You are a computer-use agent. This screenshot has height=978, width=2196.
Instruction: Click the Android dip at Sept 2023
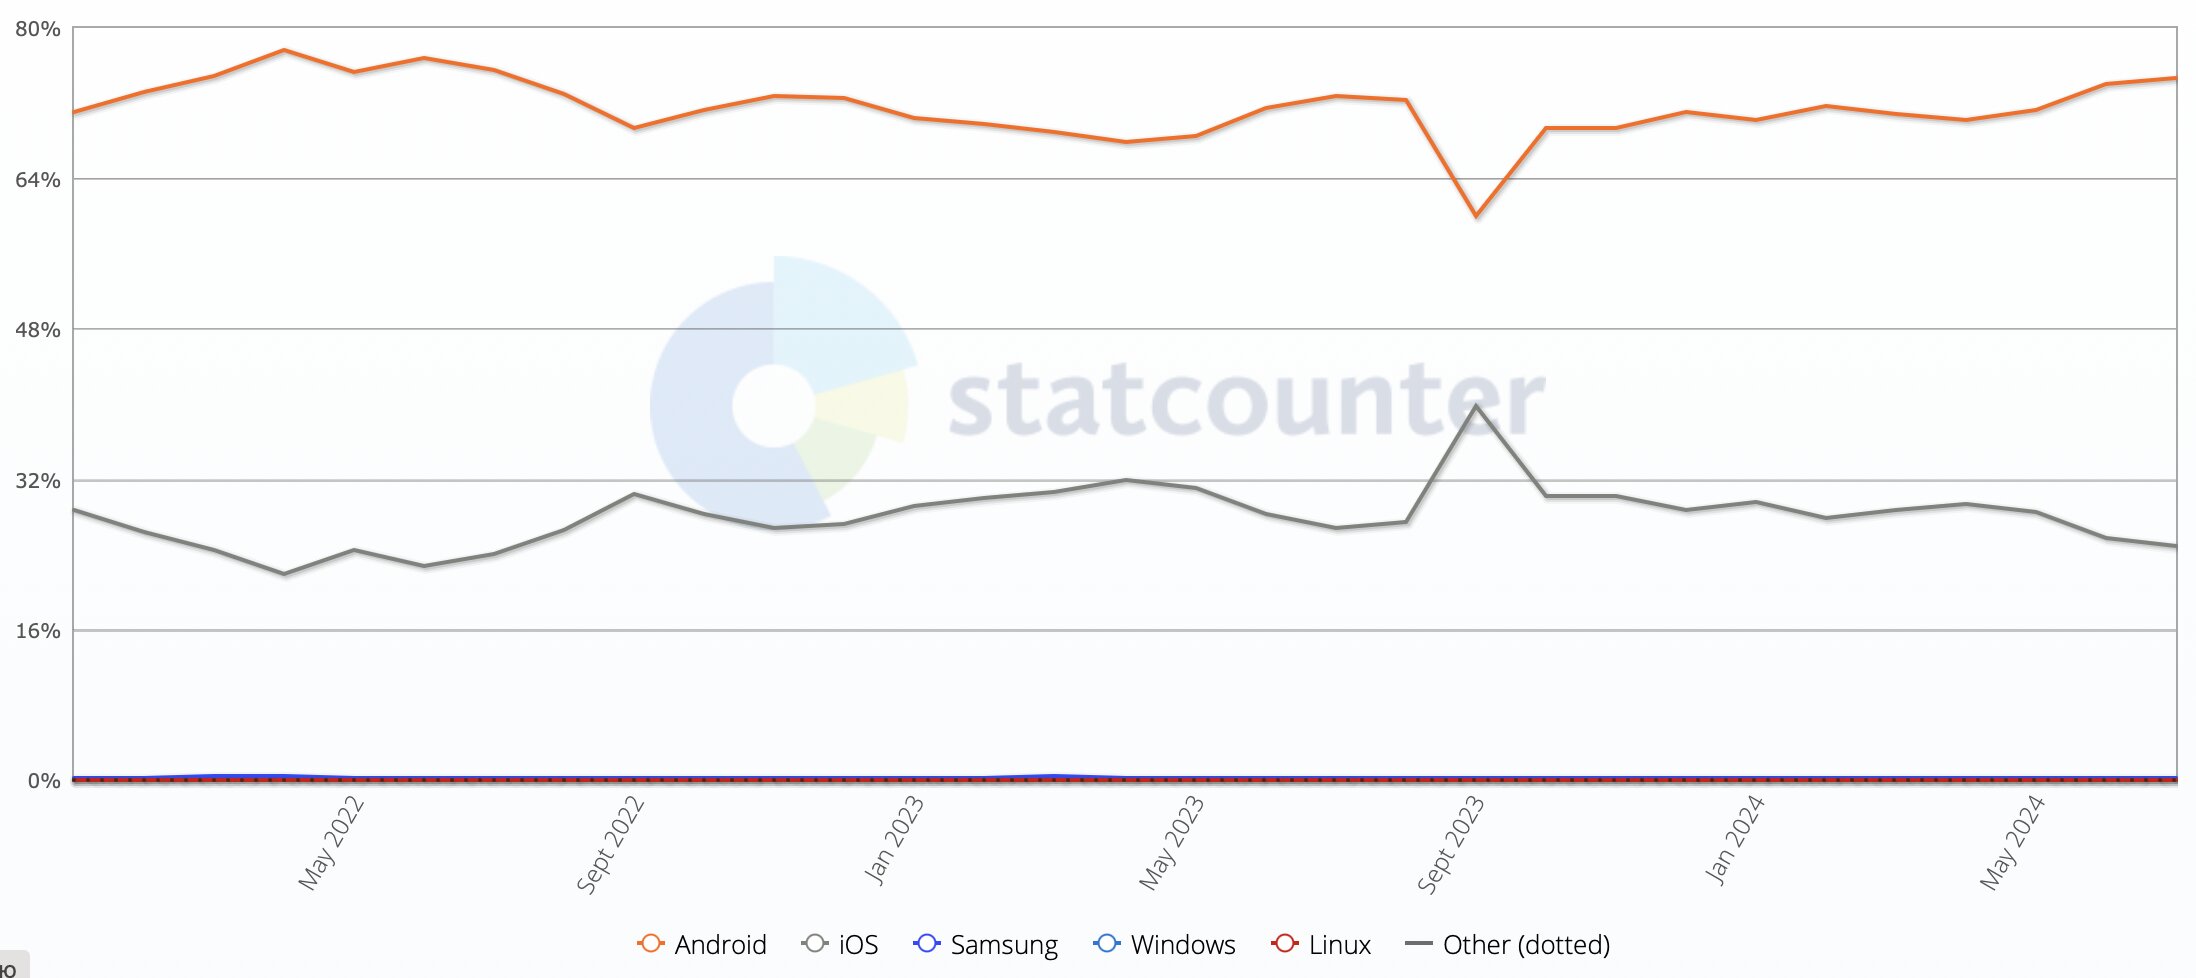point(1476,215)
